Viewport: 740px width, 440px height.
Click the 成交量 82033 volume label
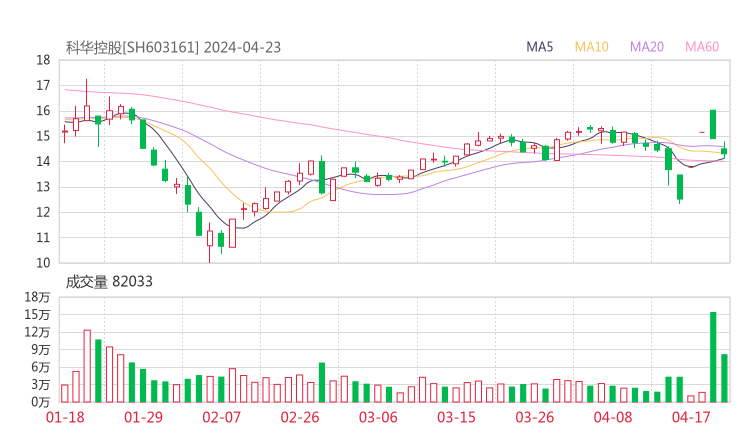pos(109,282)
